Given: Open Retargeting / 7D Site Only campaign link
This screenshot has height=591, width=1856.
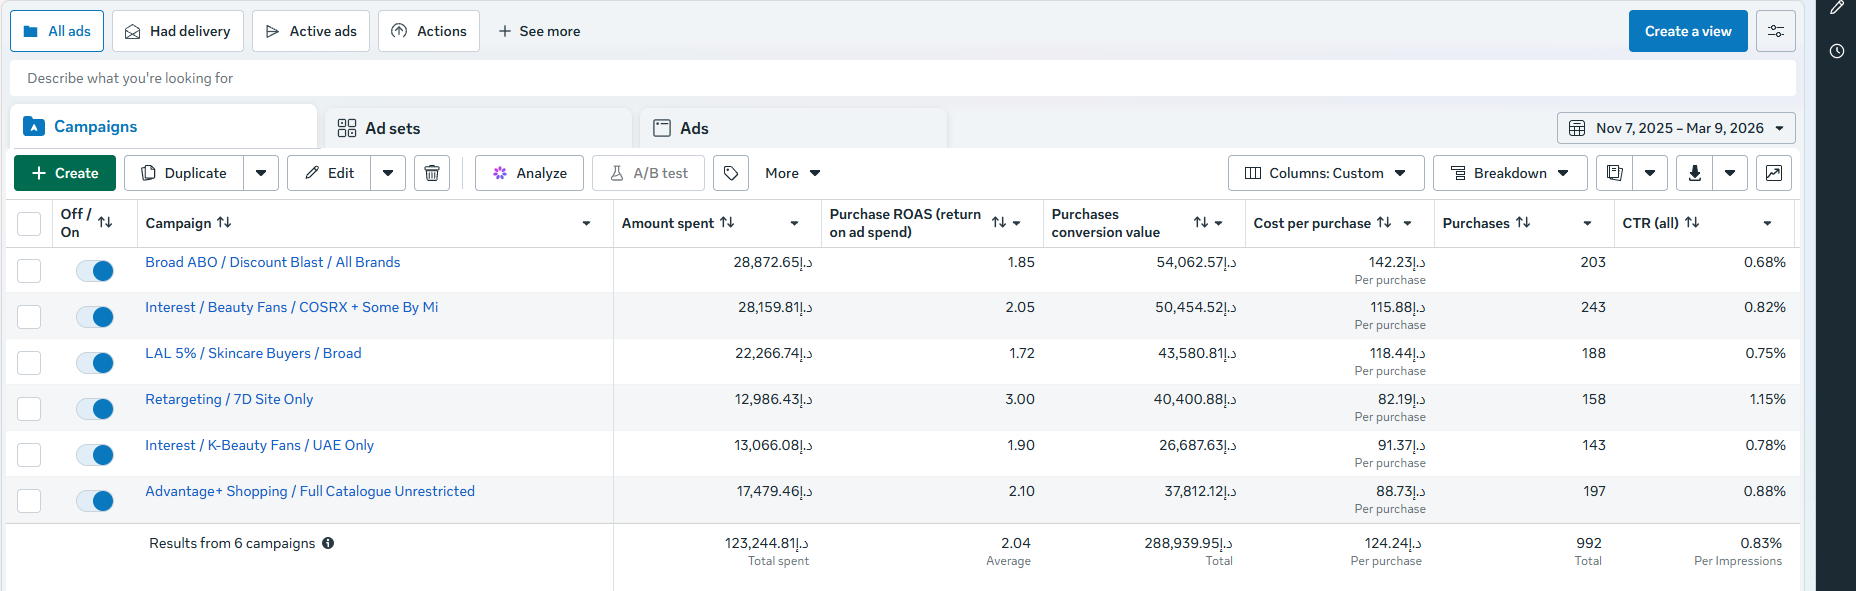Looking at the screenshot, I should 229,399.
